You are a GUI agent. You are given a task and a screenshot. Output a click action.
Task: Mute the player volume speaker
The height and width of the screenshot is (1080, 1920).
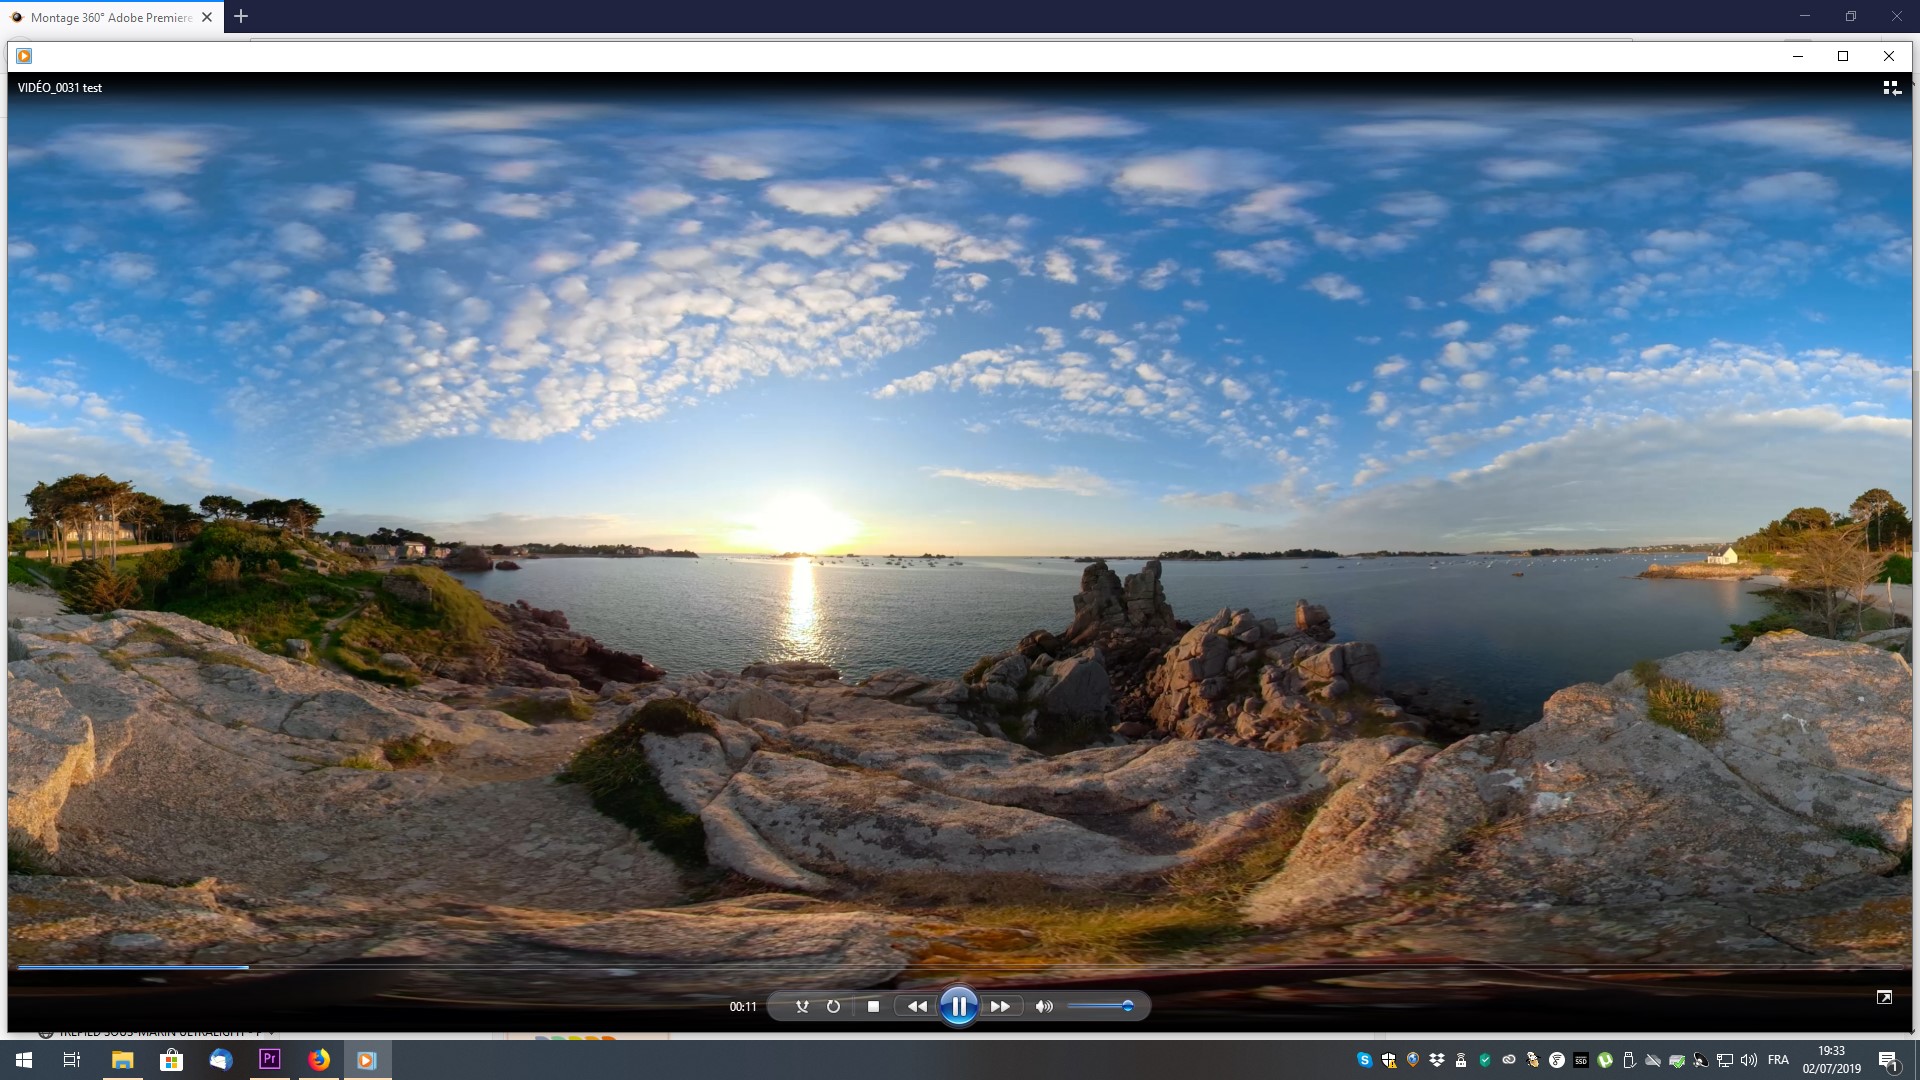[1044, 1007]
